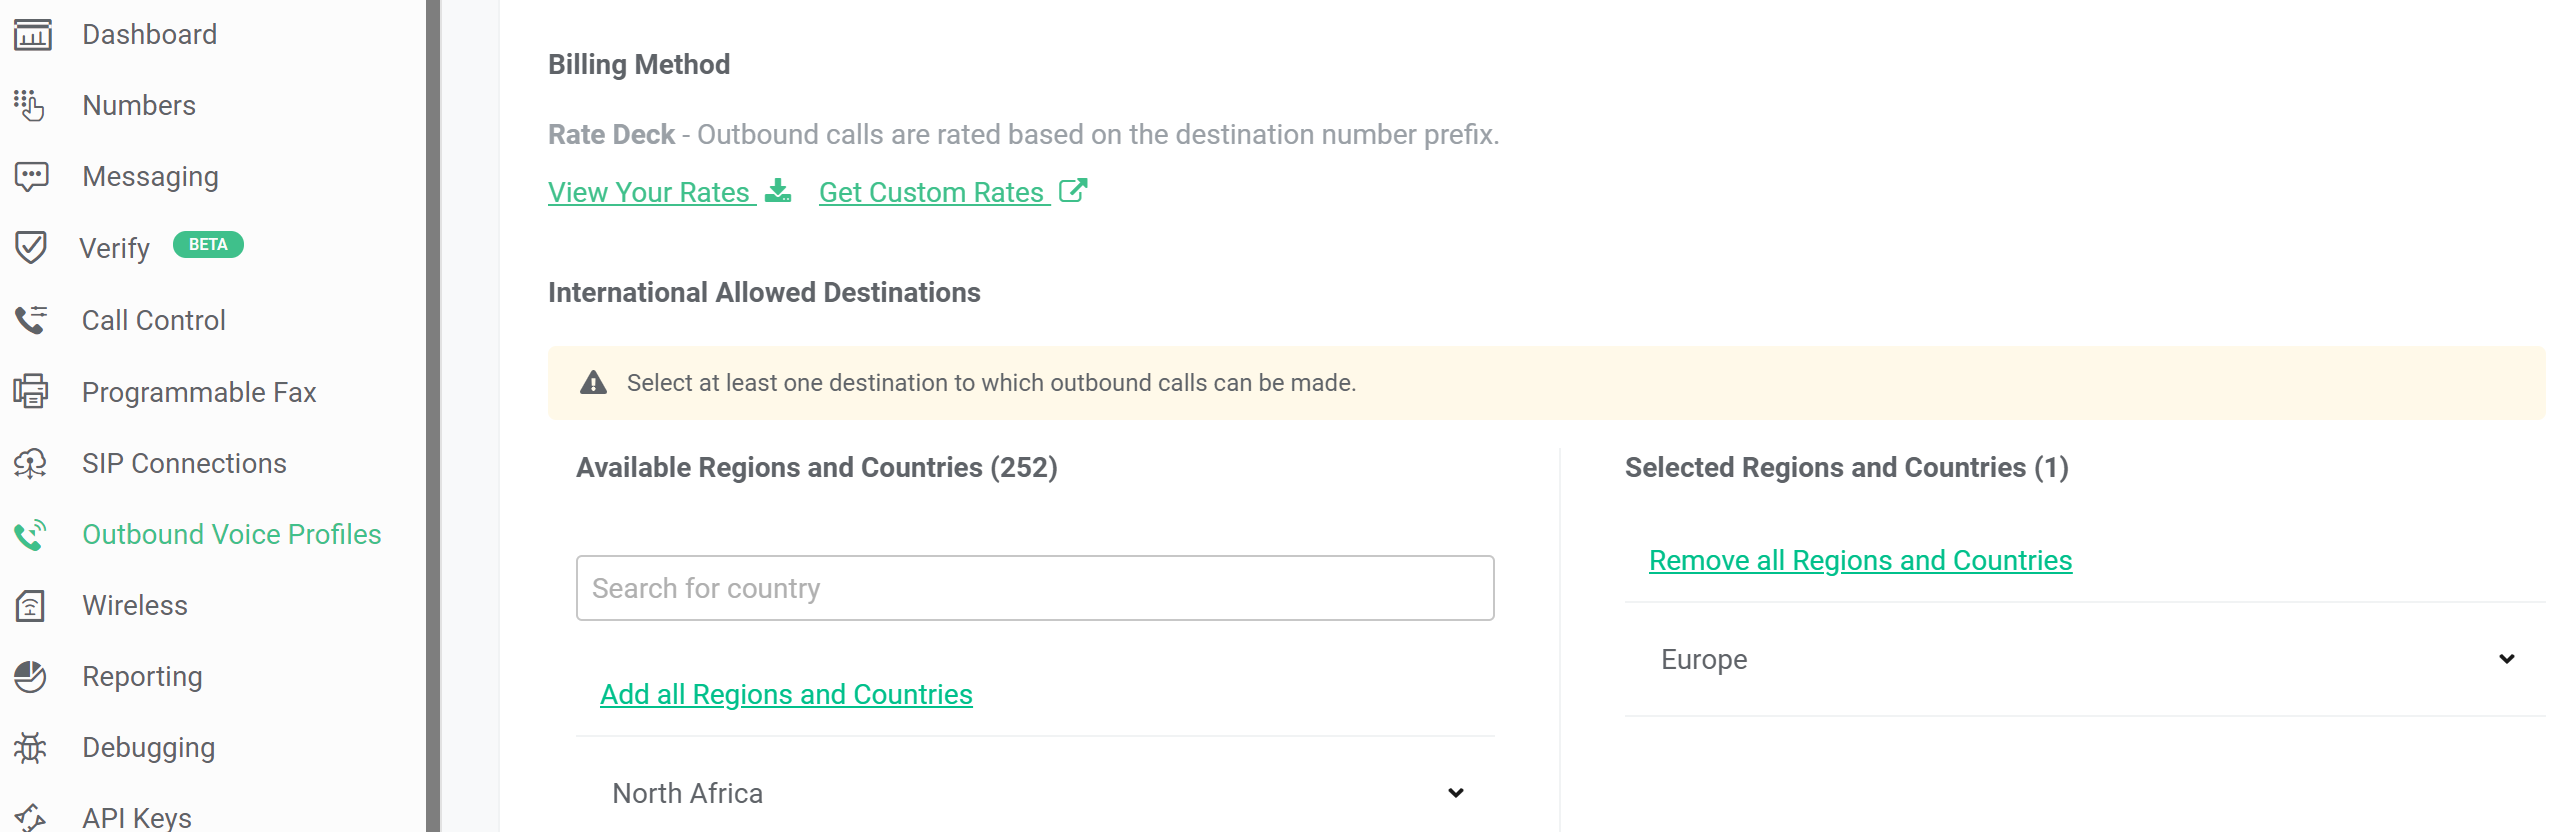Click the Wireless SIM card icon
Screen dimensions: 2557x832
[31, 605]
